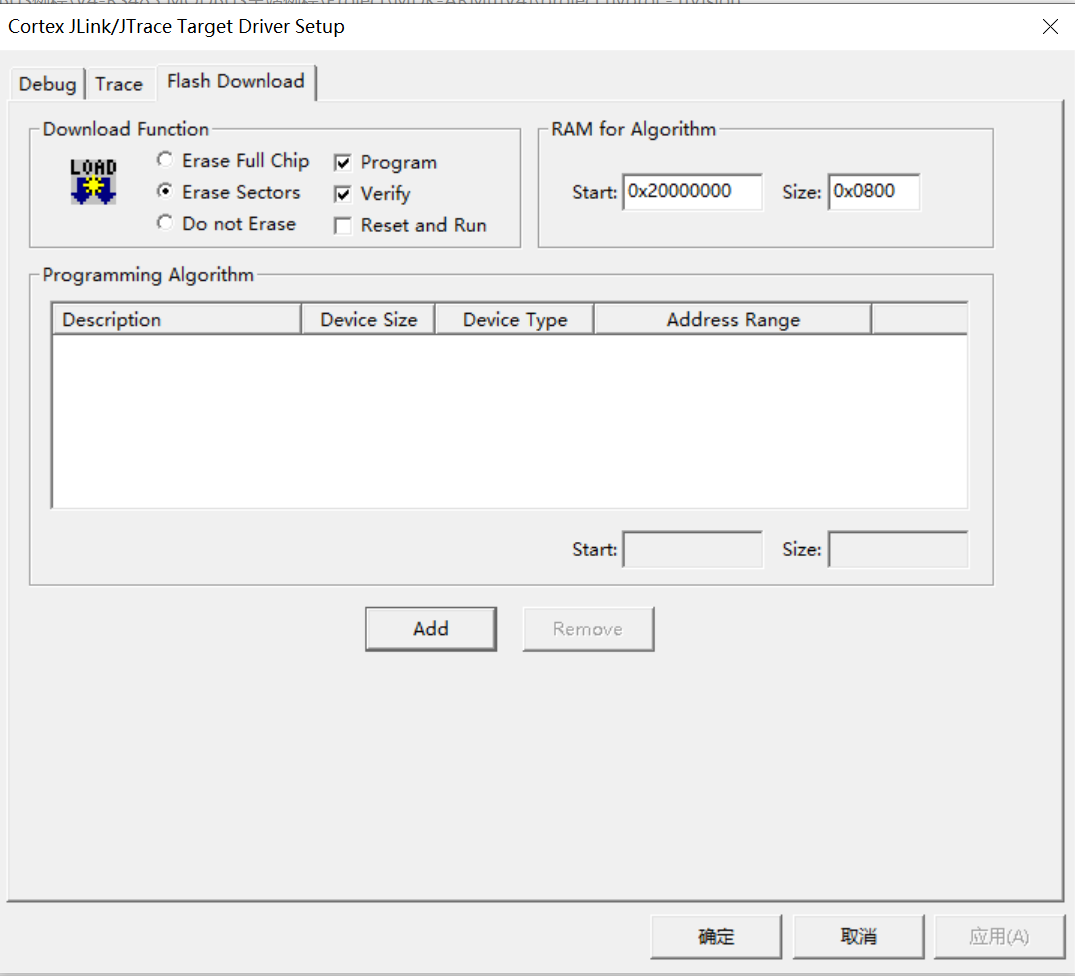Click the 应用(A) apply button
This screenshot has width=1075, height=976.
pyautogui.click(x=1000, y=936)
